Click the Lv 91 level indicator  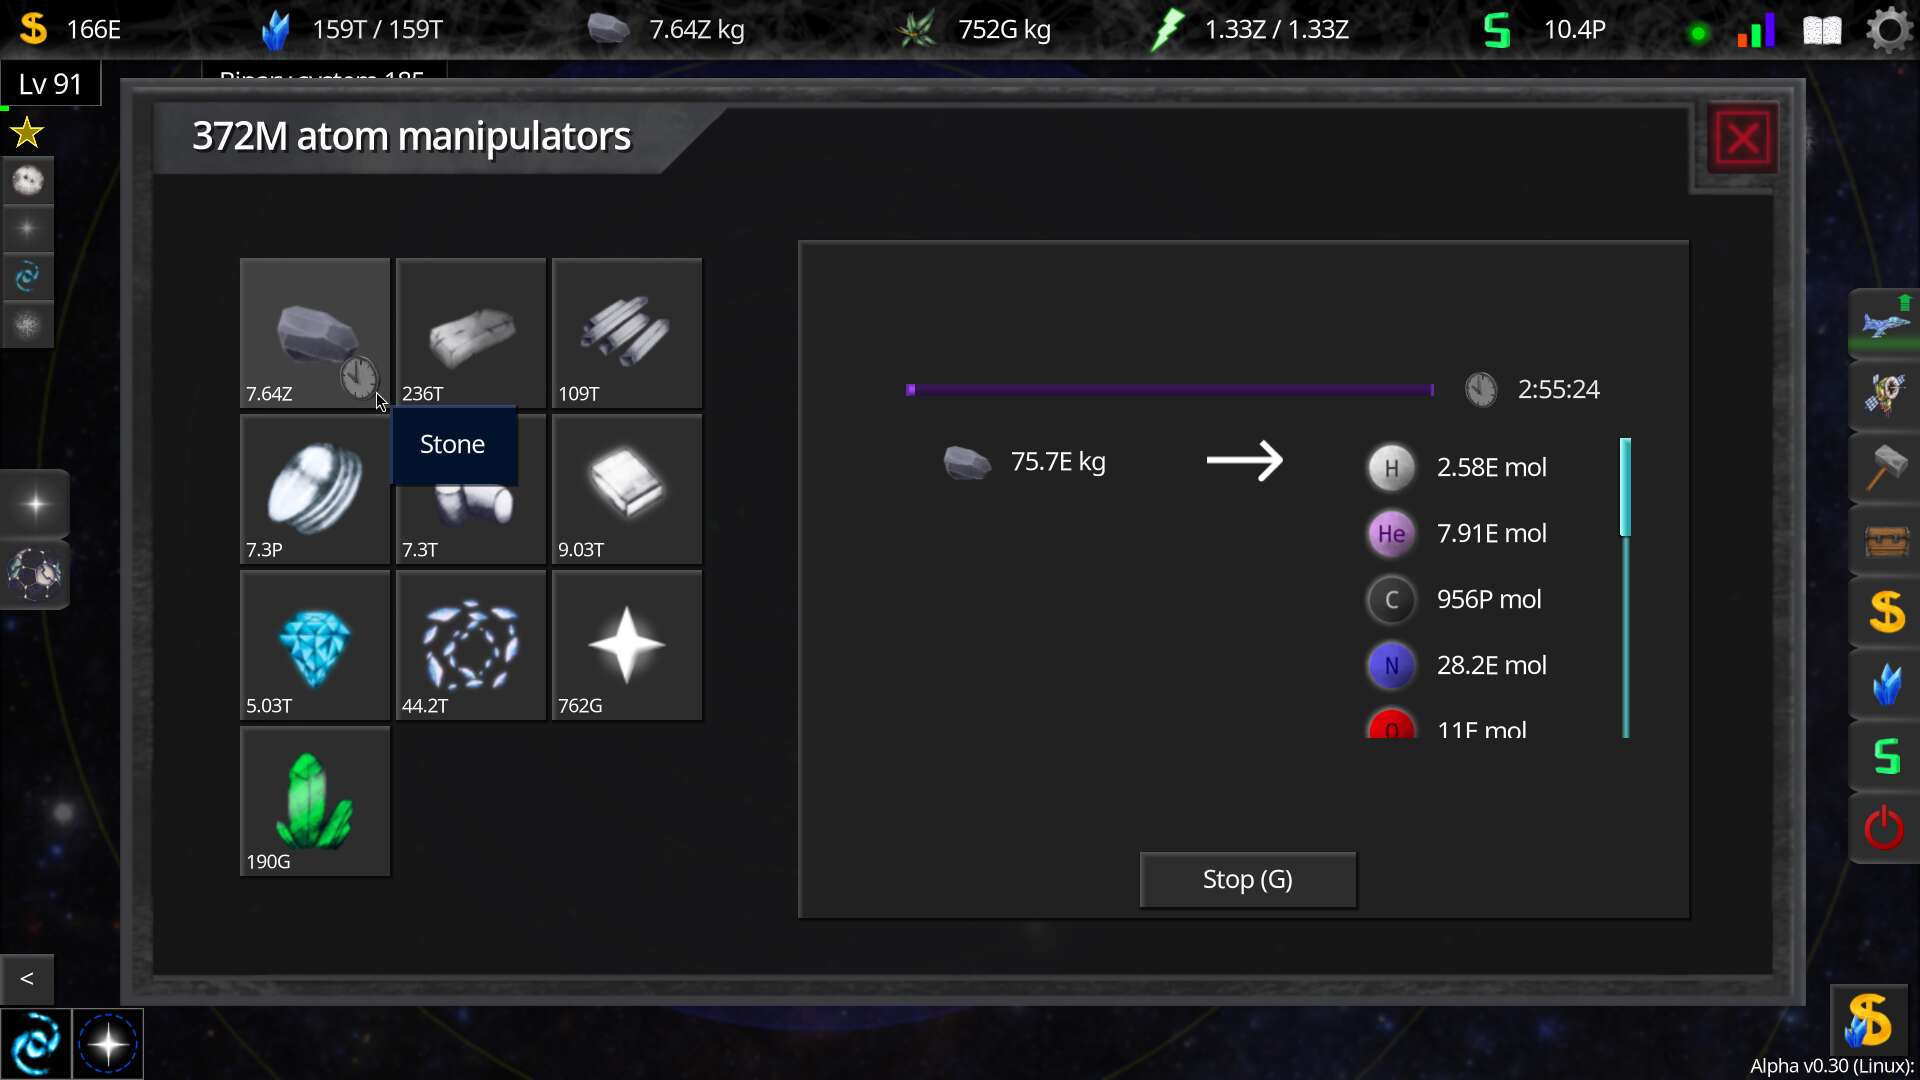(50, 84)
